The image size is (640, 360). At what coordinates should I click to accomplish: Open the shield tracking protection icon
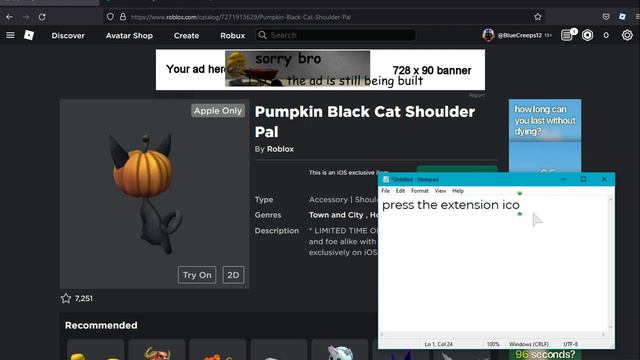[x=110, y=17]
